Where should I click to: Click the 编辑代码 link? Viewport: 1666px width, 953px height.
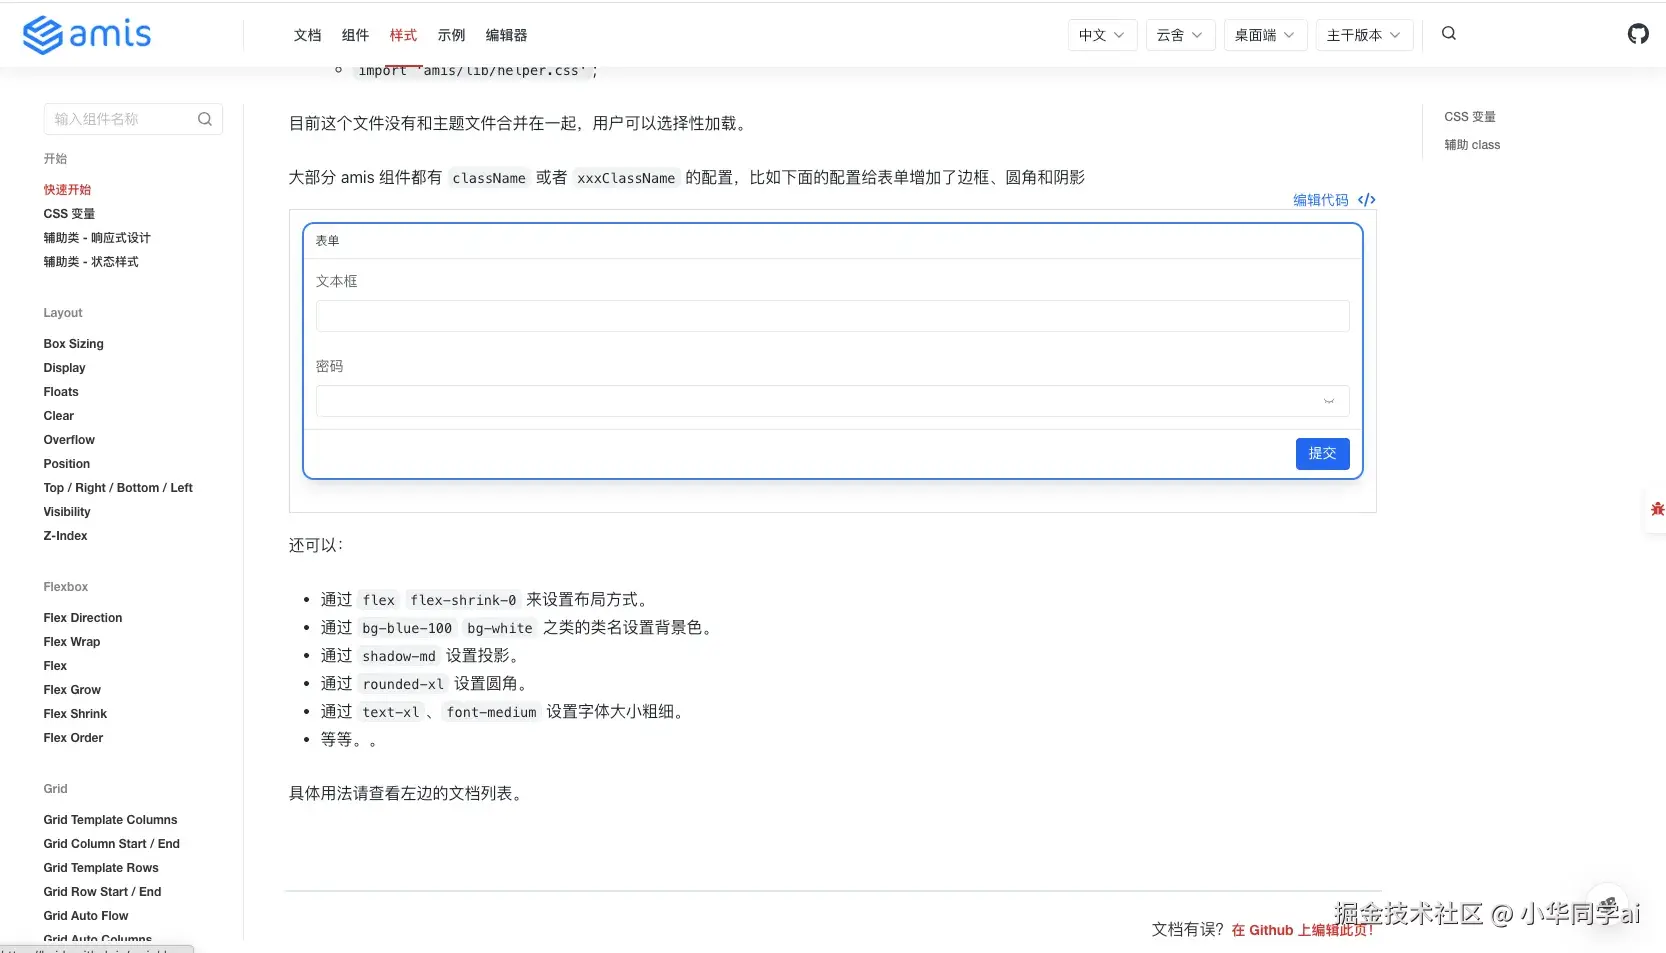coord(1320,200)
